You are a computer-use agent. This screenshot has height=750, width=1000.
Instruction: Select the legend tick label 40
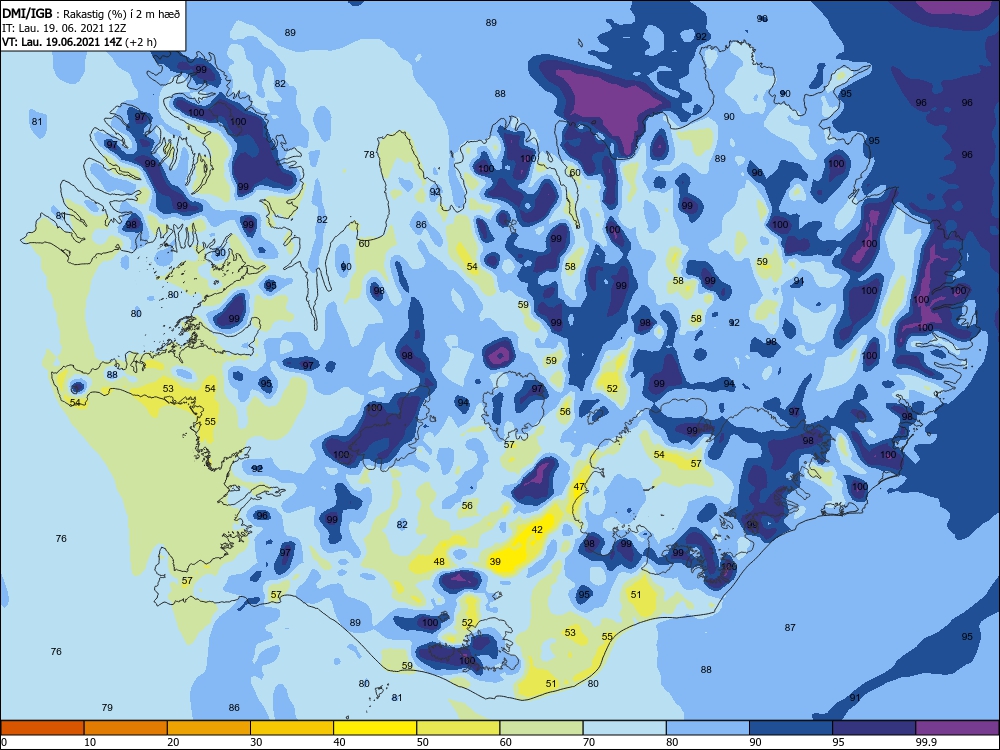tap(339, 742)
